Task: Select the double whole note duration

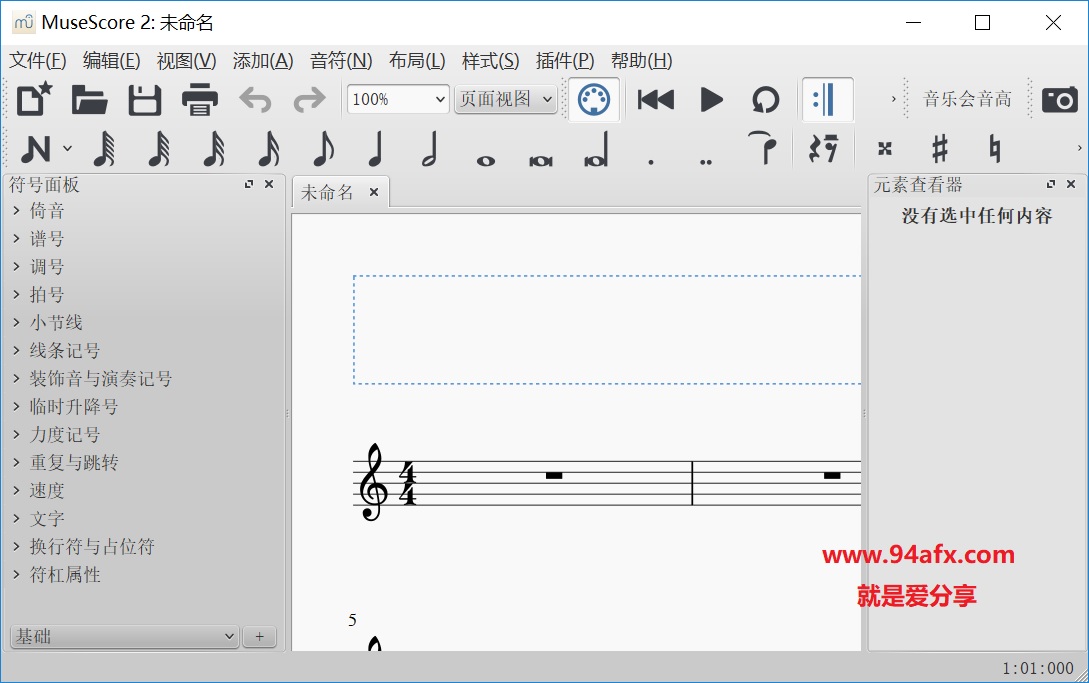Action: tap(541, 161)
